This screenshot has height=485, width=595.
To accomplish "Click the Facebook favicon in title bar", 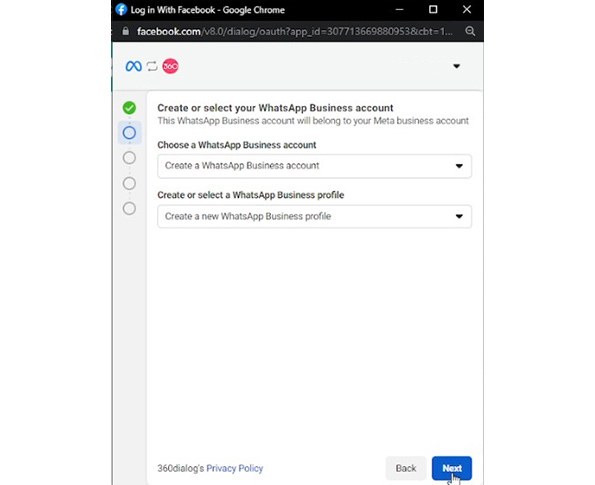I will (121, 10).
